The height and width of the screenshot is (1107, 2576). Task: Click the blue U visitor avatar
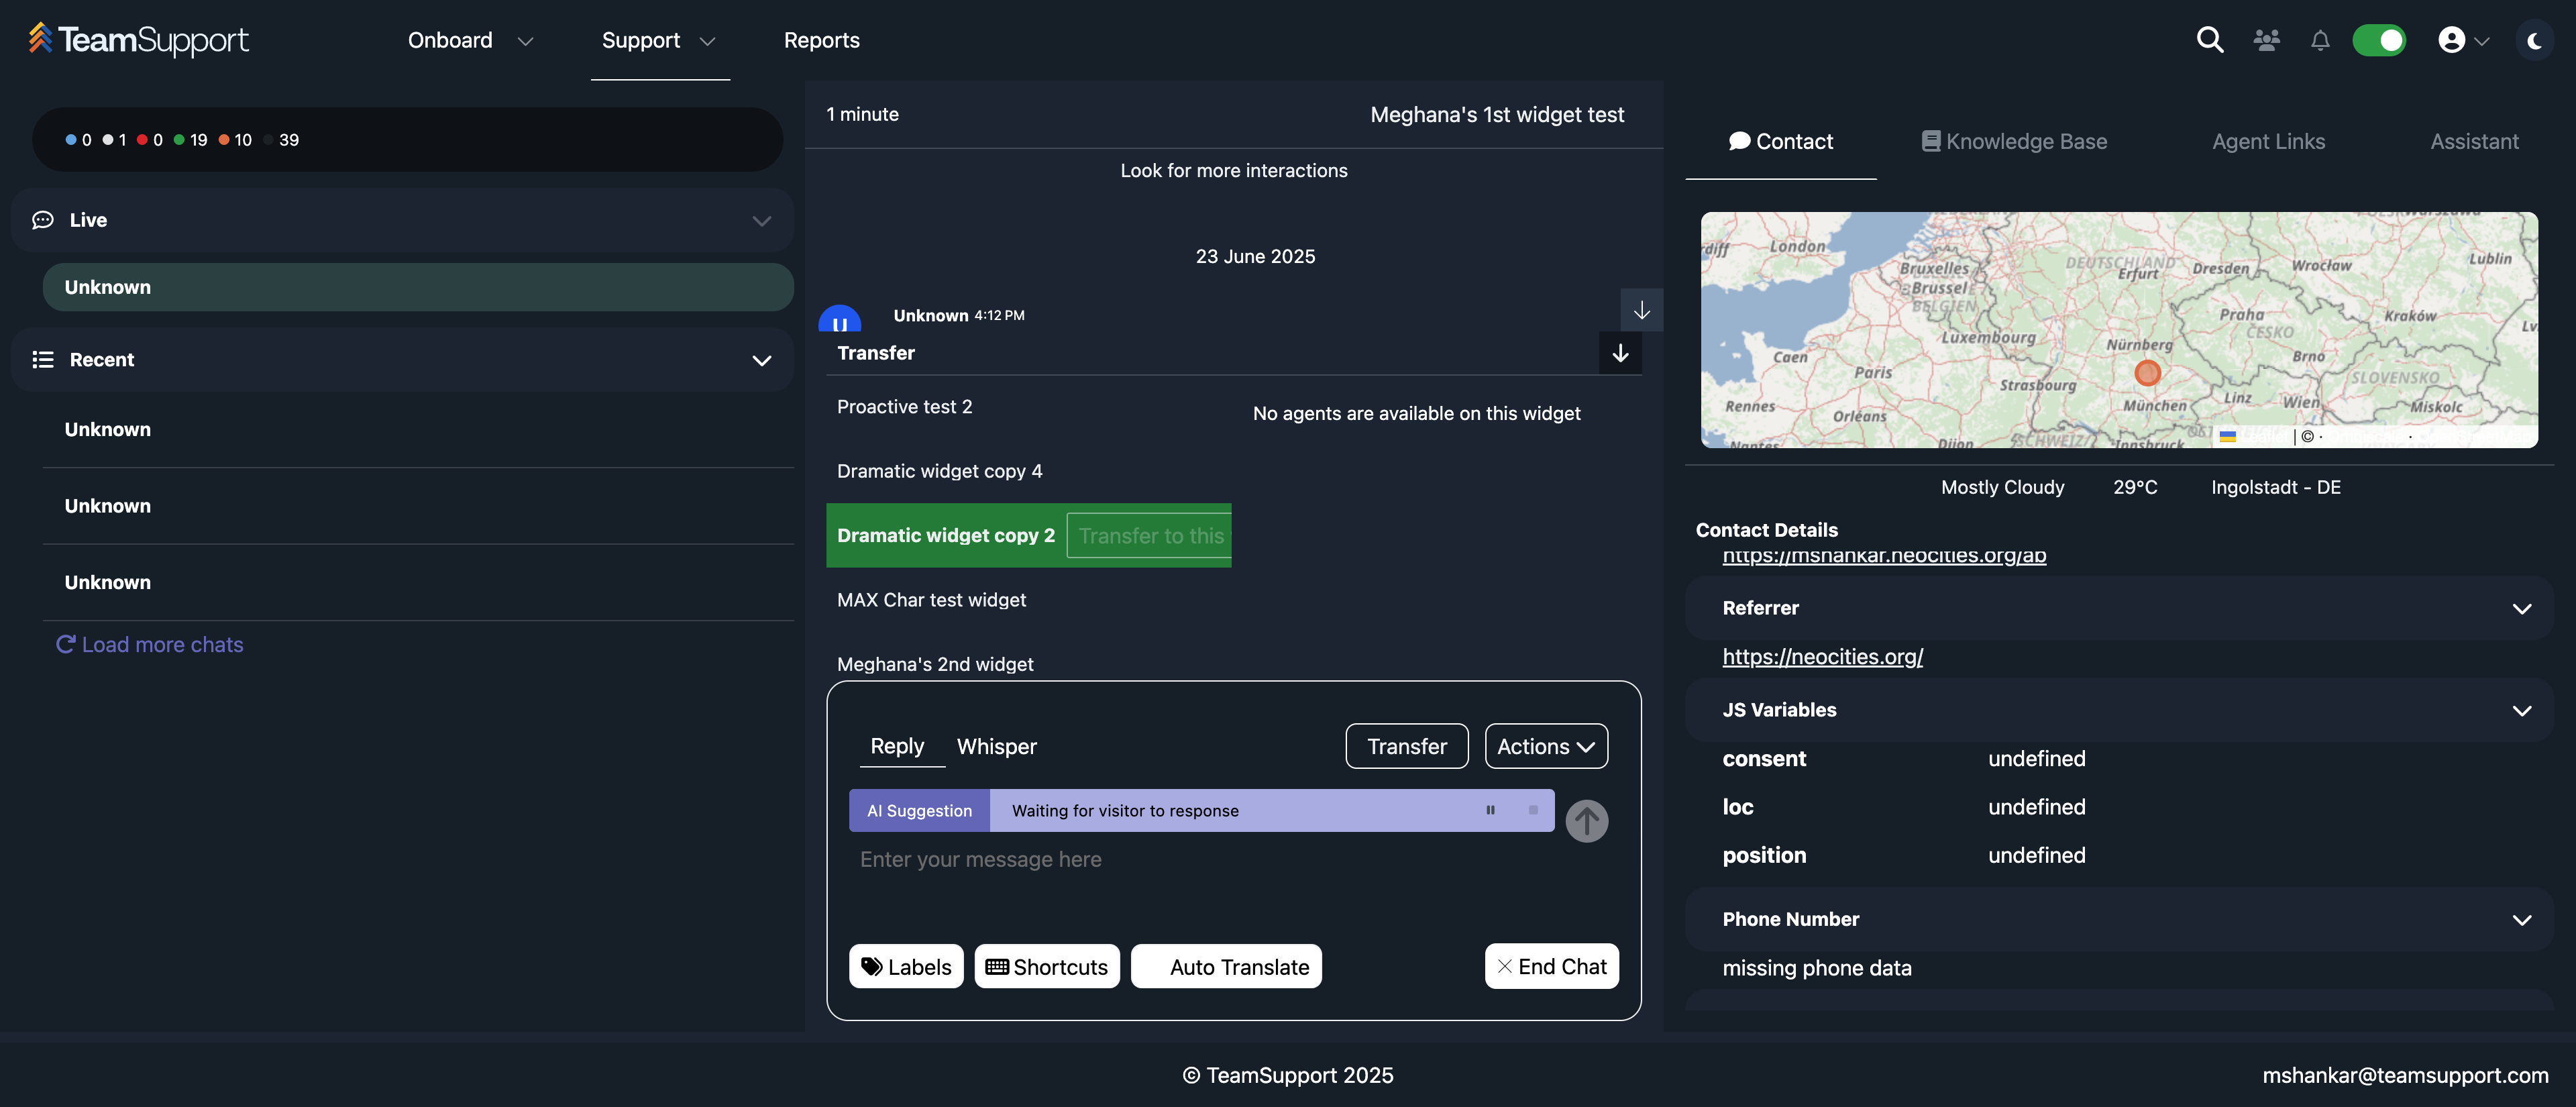click(839, 319)
